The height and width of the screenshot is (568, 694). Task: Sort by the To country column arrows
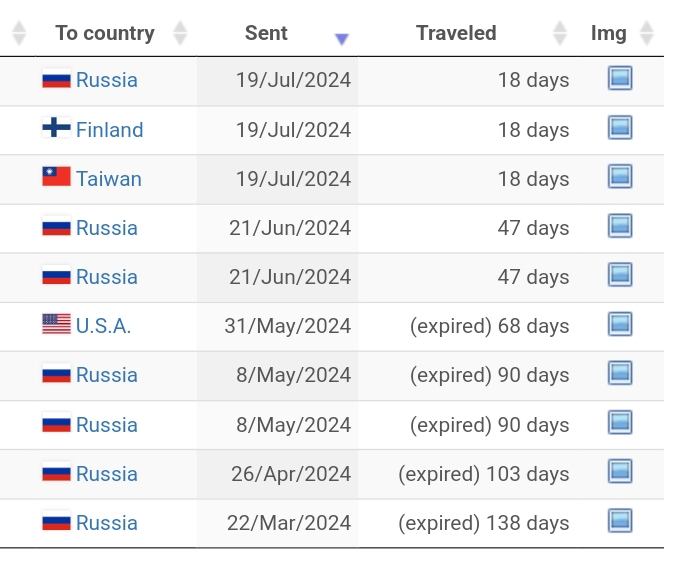180,33
